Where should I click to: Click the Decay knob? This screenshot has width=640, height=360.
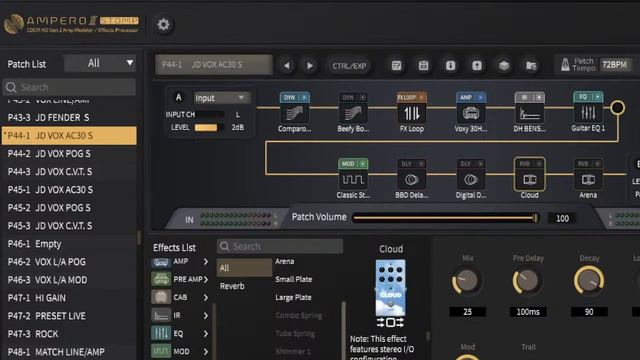[x=589, y=281]
